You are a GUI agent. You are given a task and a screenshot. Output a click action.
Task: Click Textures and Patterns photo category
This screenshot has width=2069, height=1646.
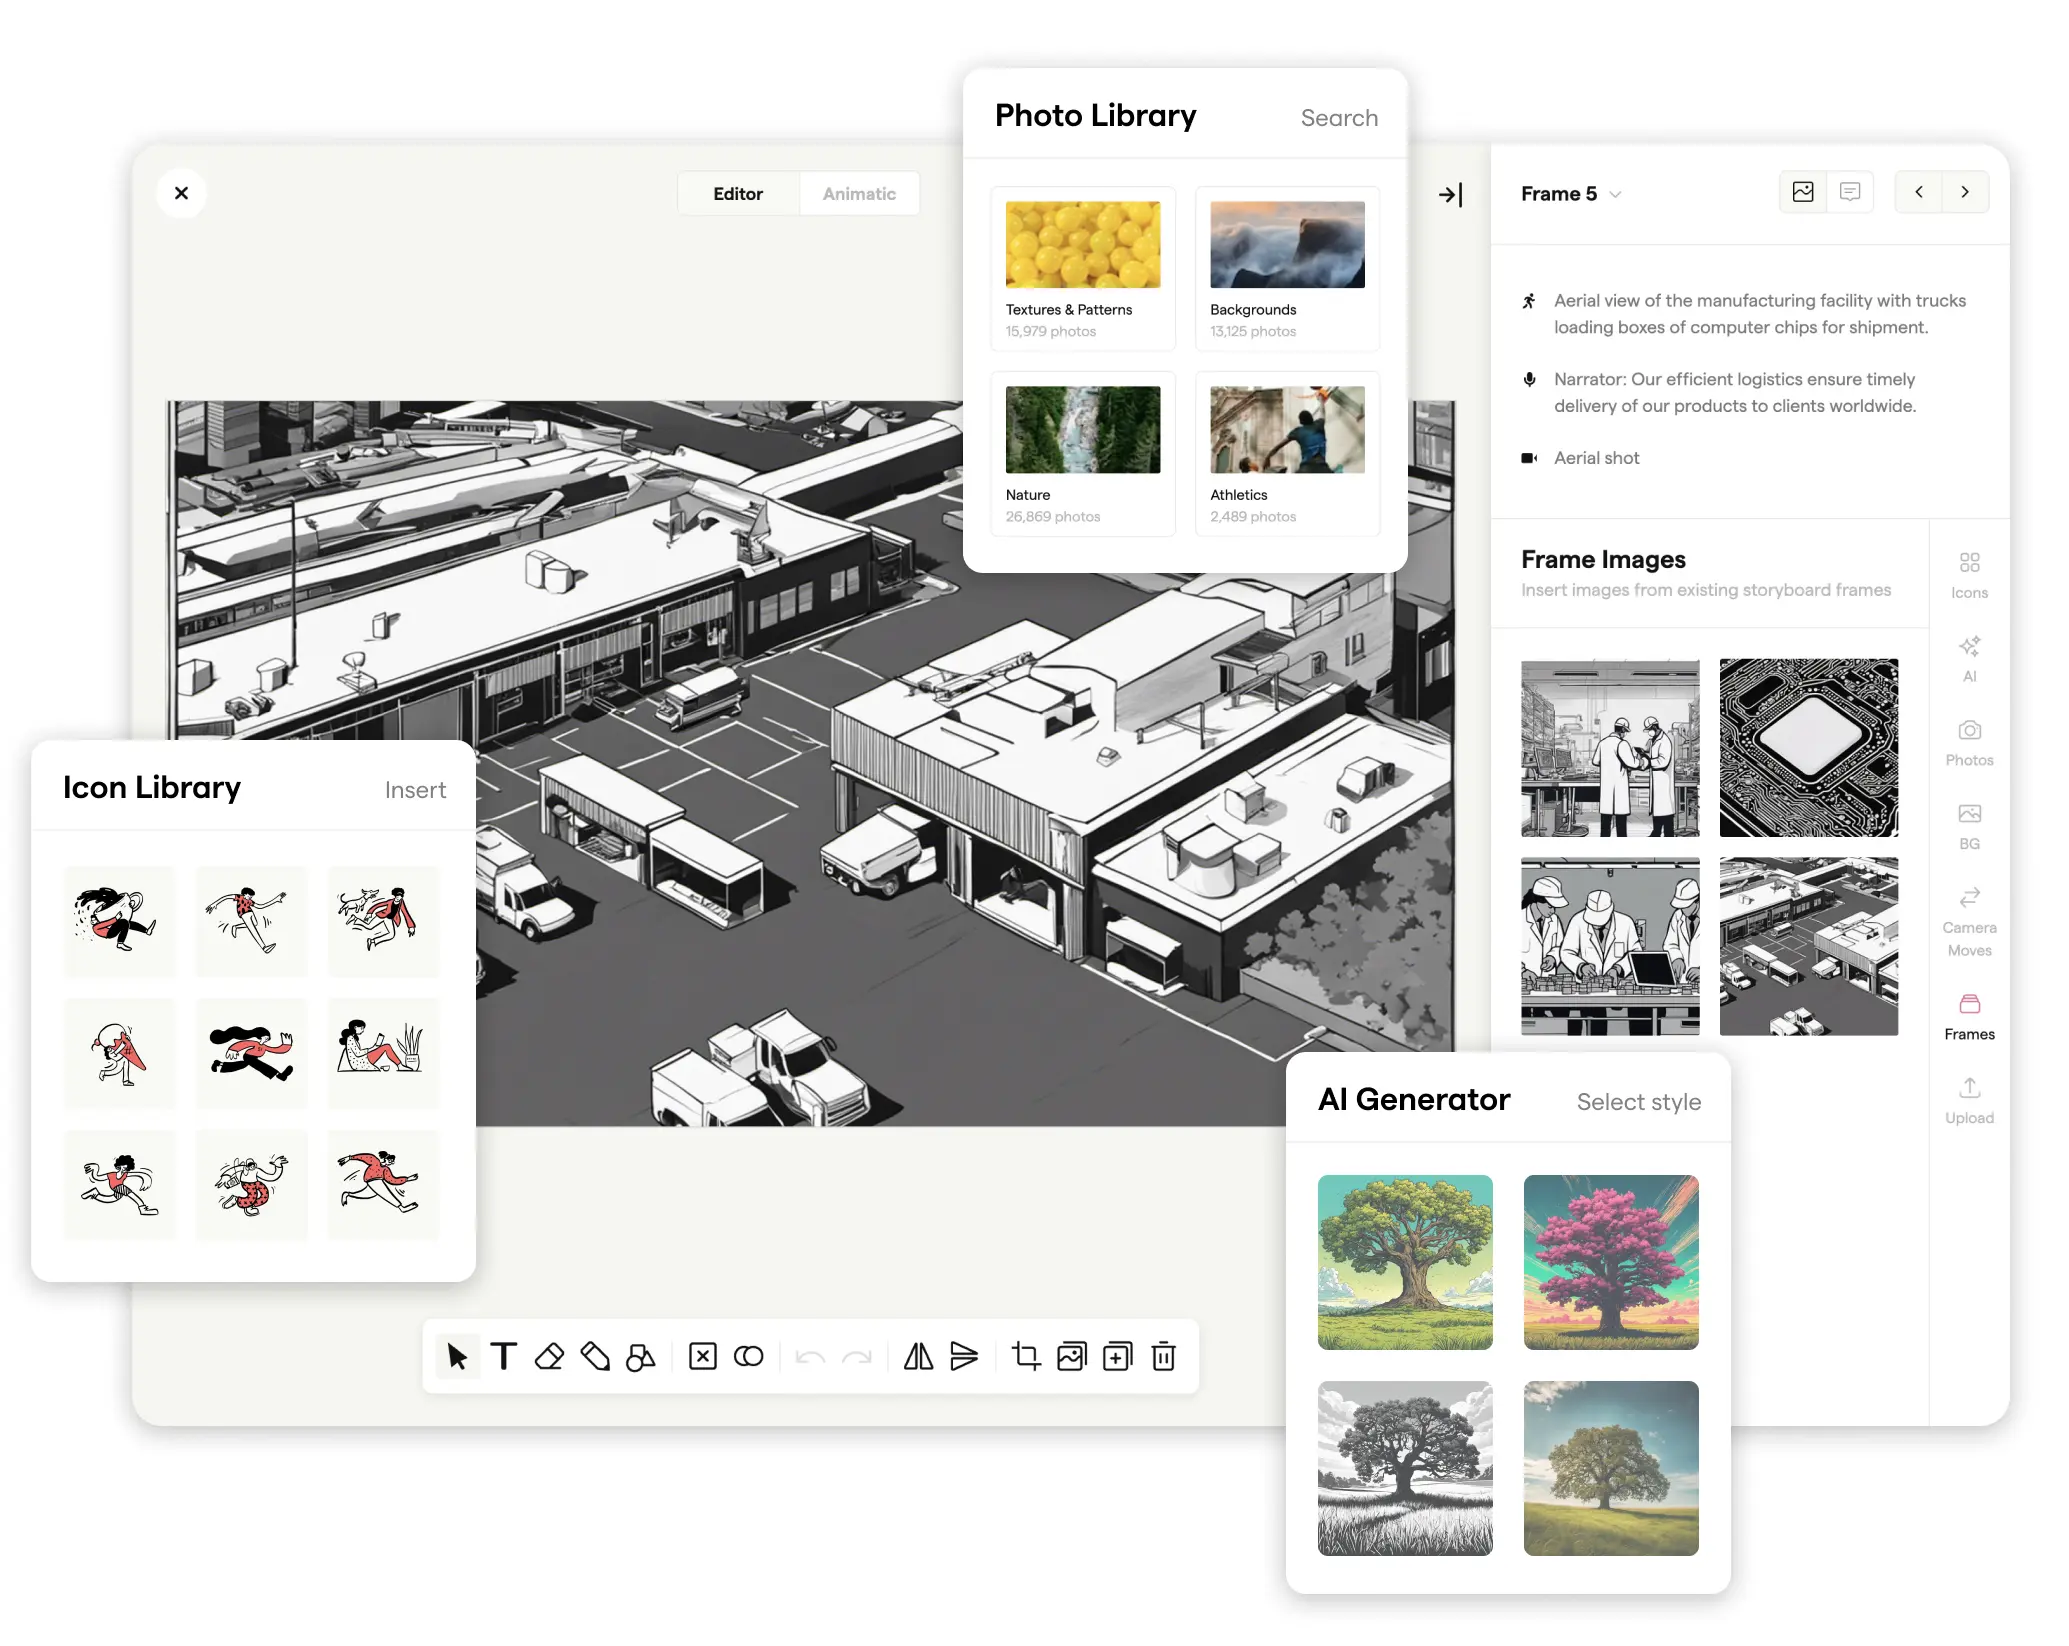coord(1082,267)
